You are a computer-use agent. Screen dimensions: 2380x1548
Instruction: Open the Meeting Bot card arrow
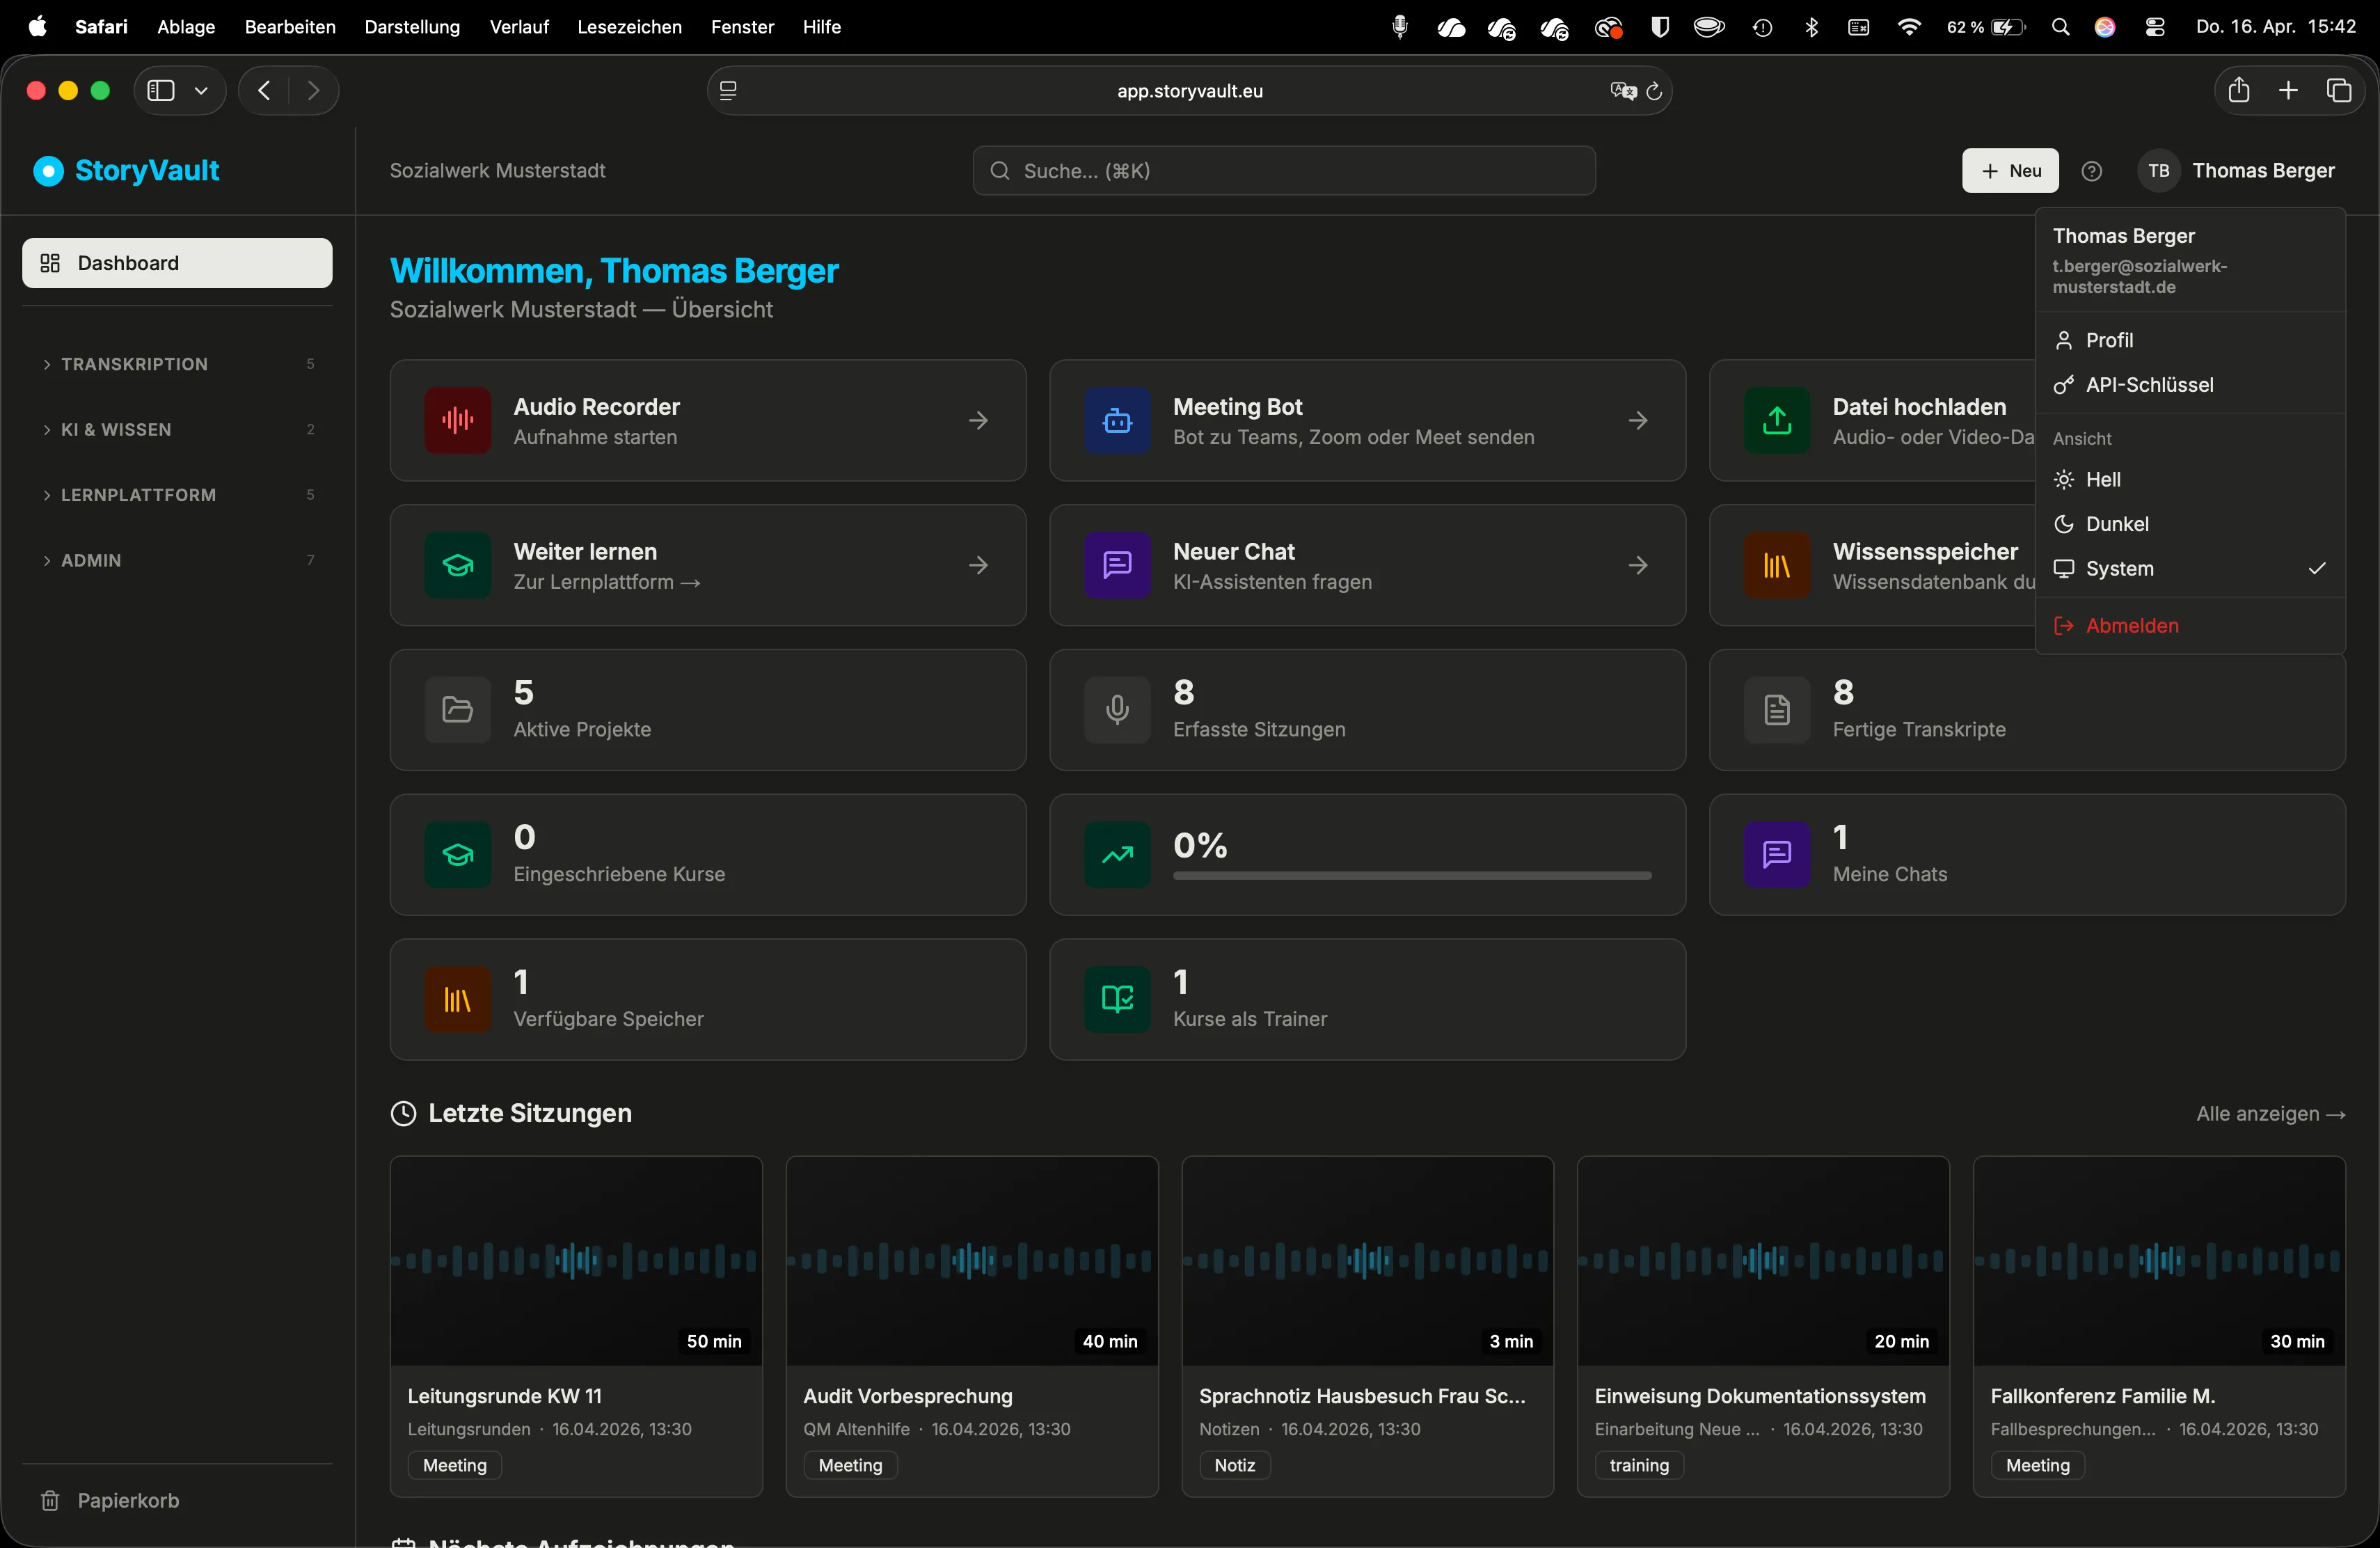pyautogui.click(x=1638, y=421)
